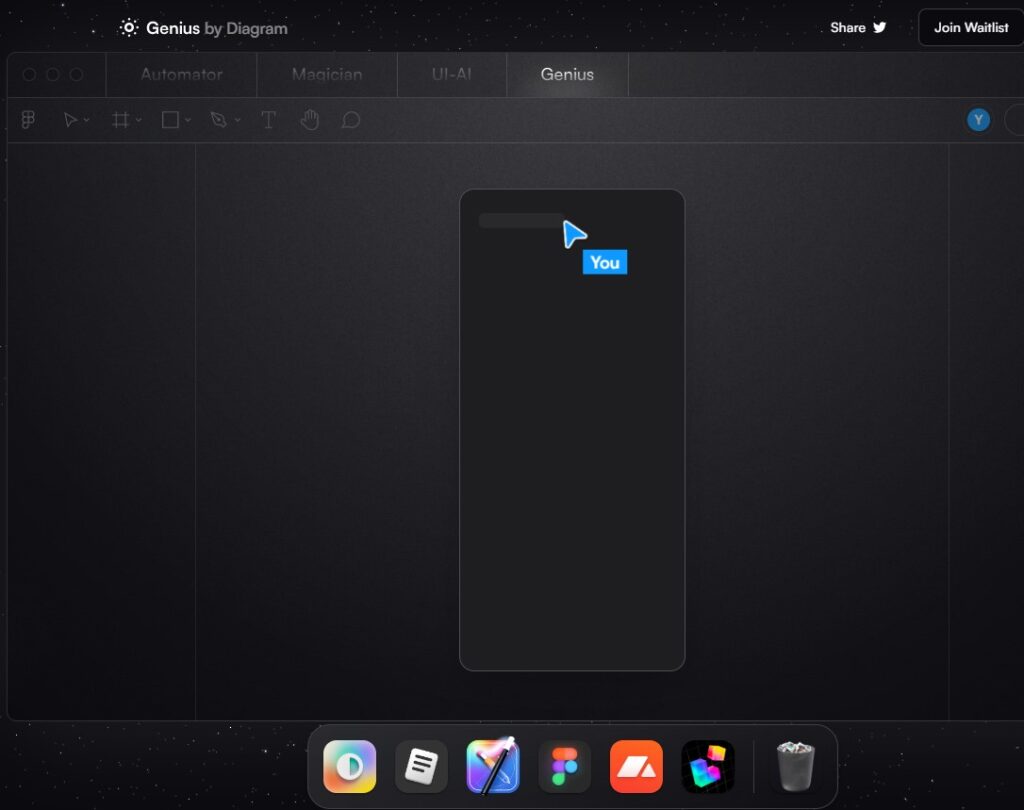Click the blue Y user avatar
The height and width of the screenshot is (810, 1024).
tap(978, 120)
